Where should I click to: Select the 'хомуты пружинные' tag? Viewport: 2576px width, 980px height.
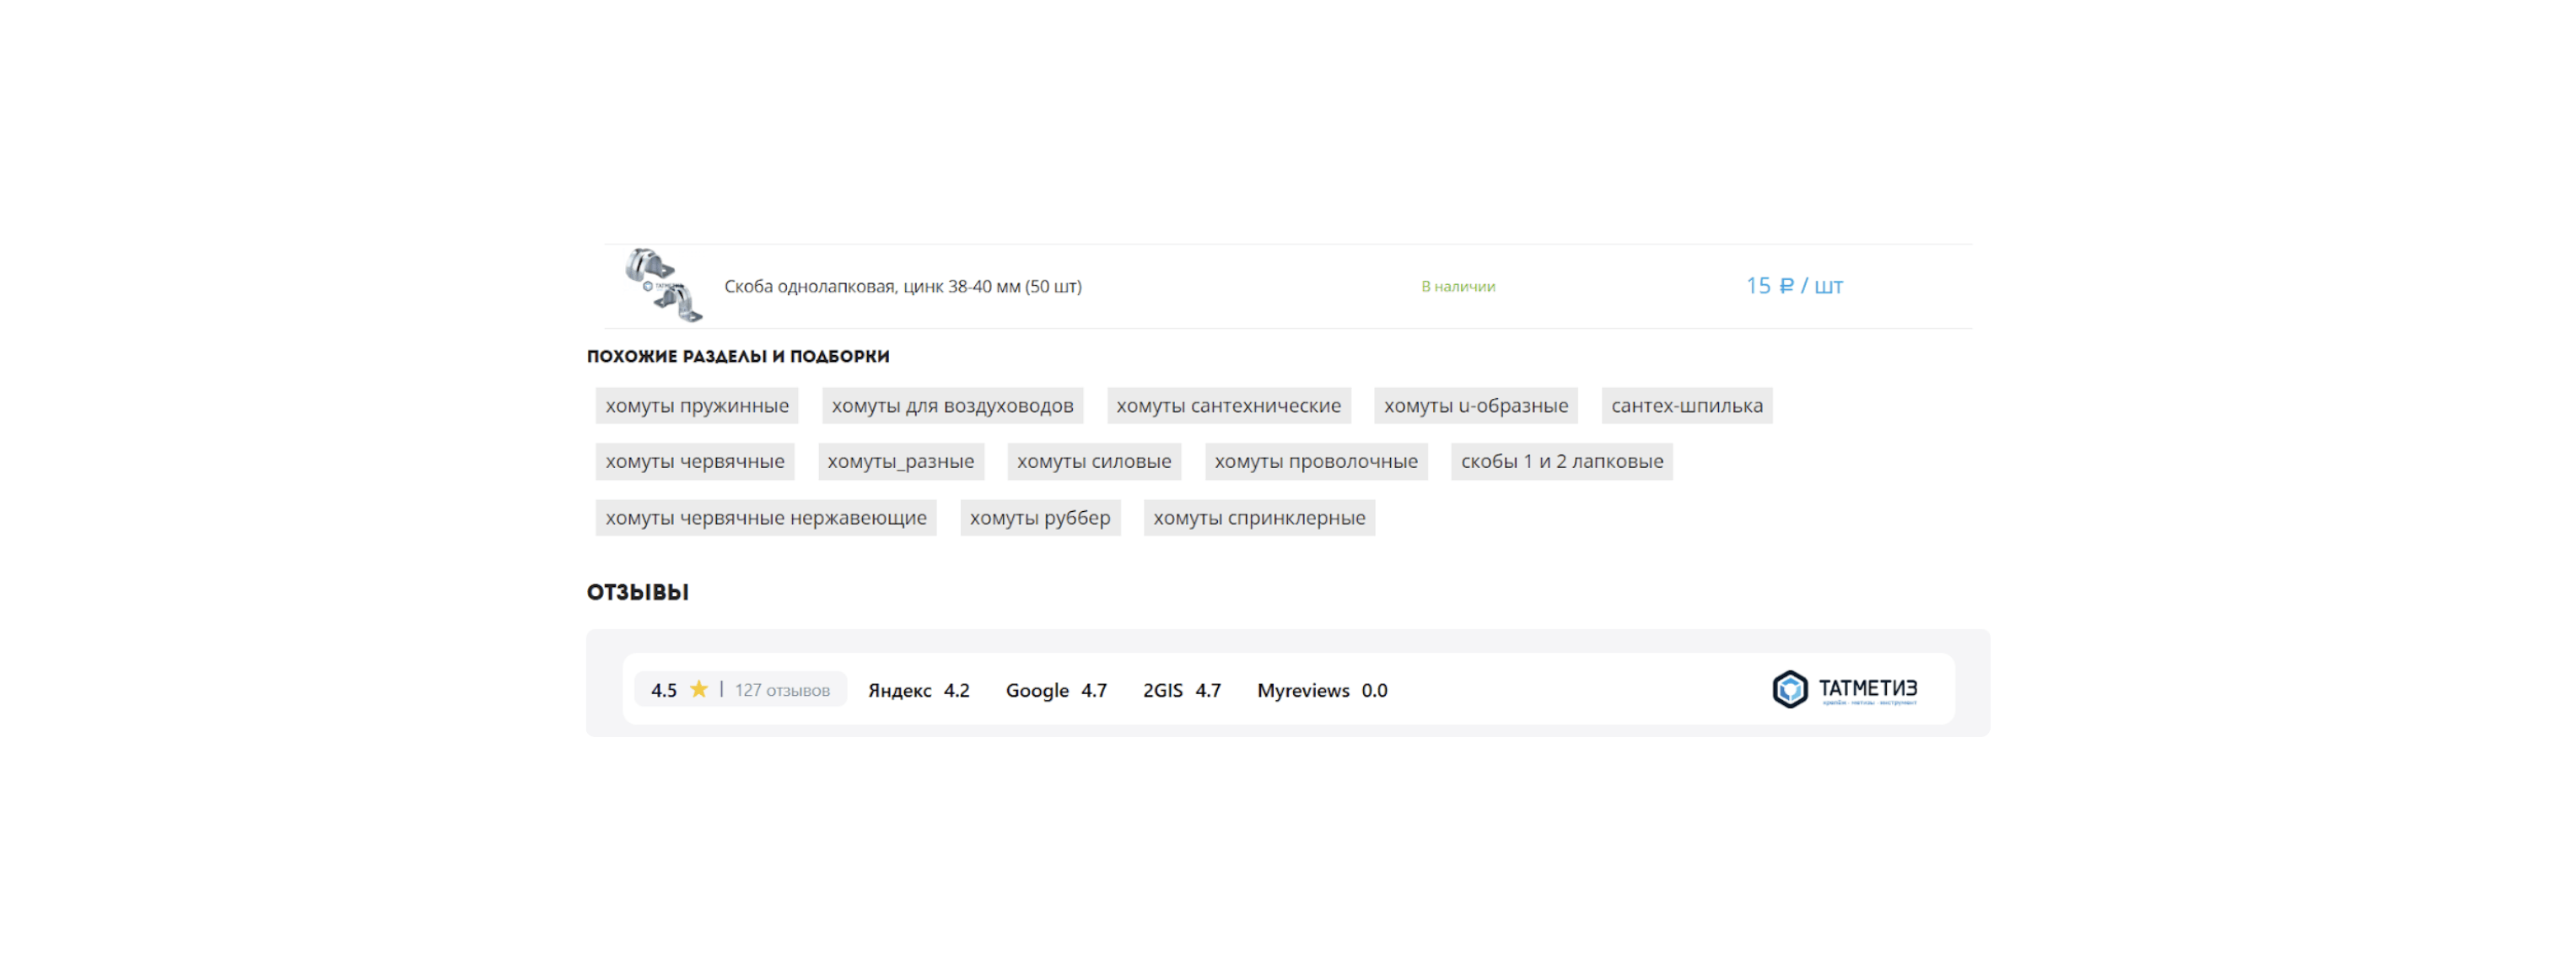pos(696,406)
